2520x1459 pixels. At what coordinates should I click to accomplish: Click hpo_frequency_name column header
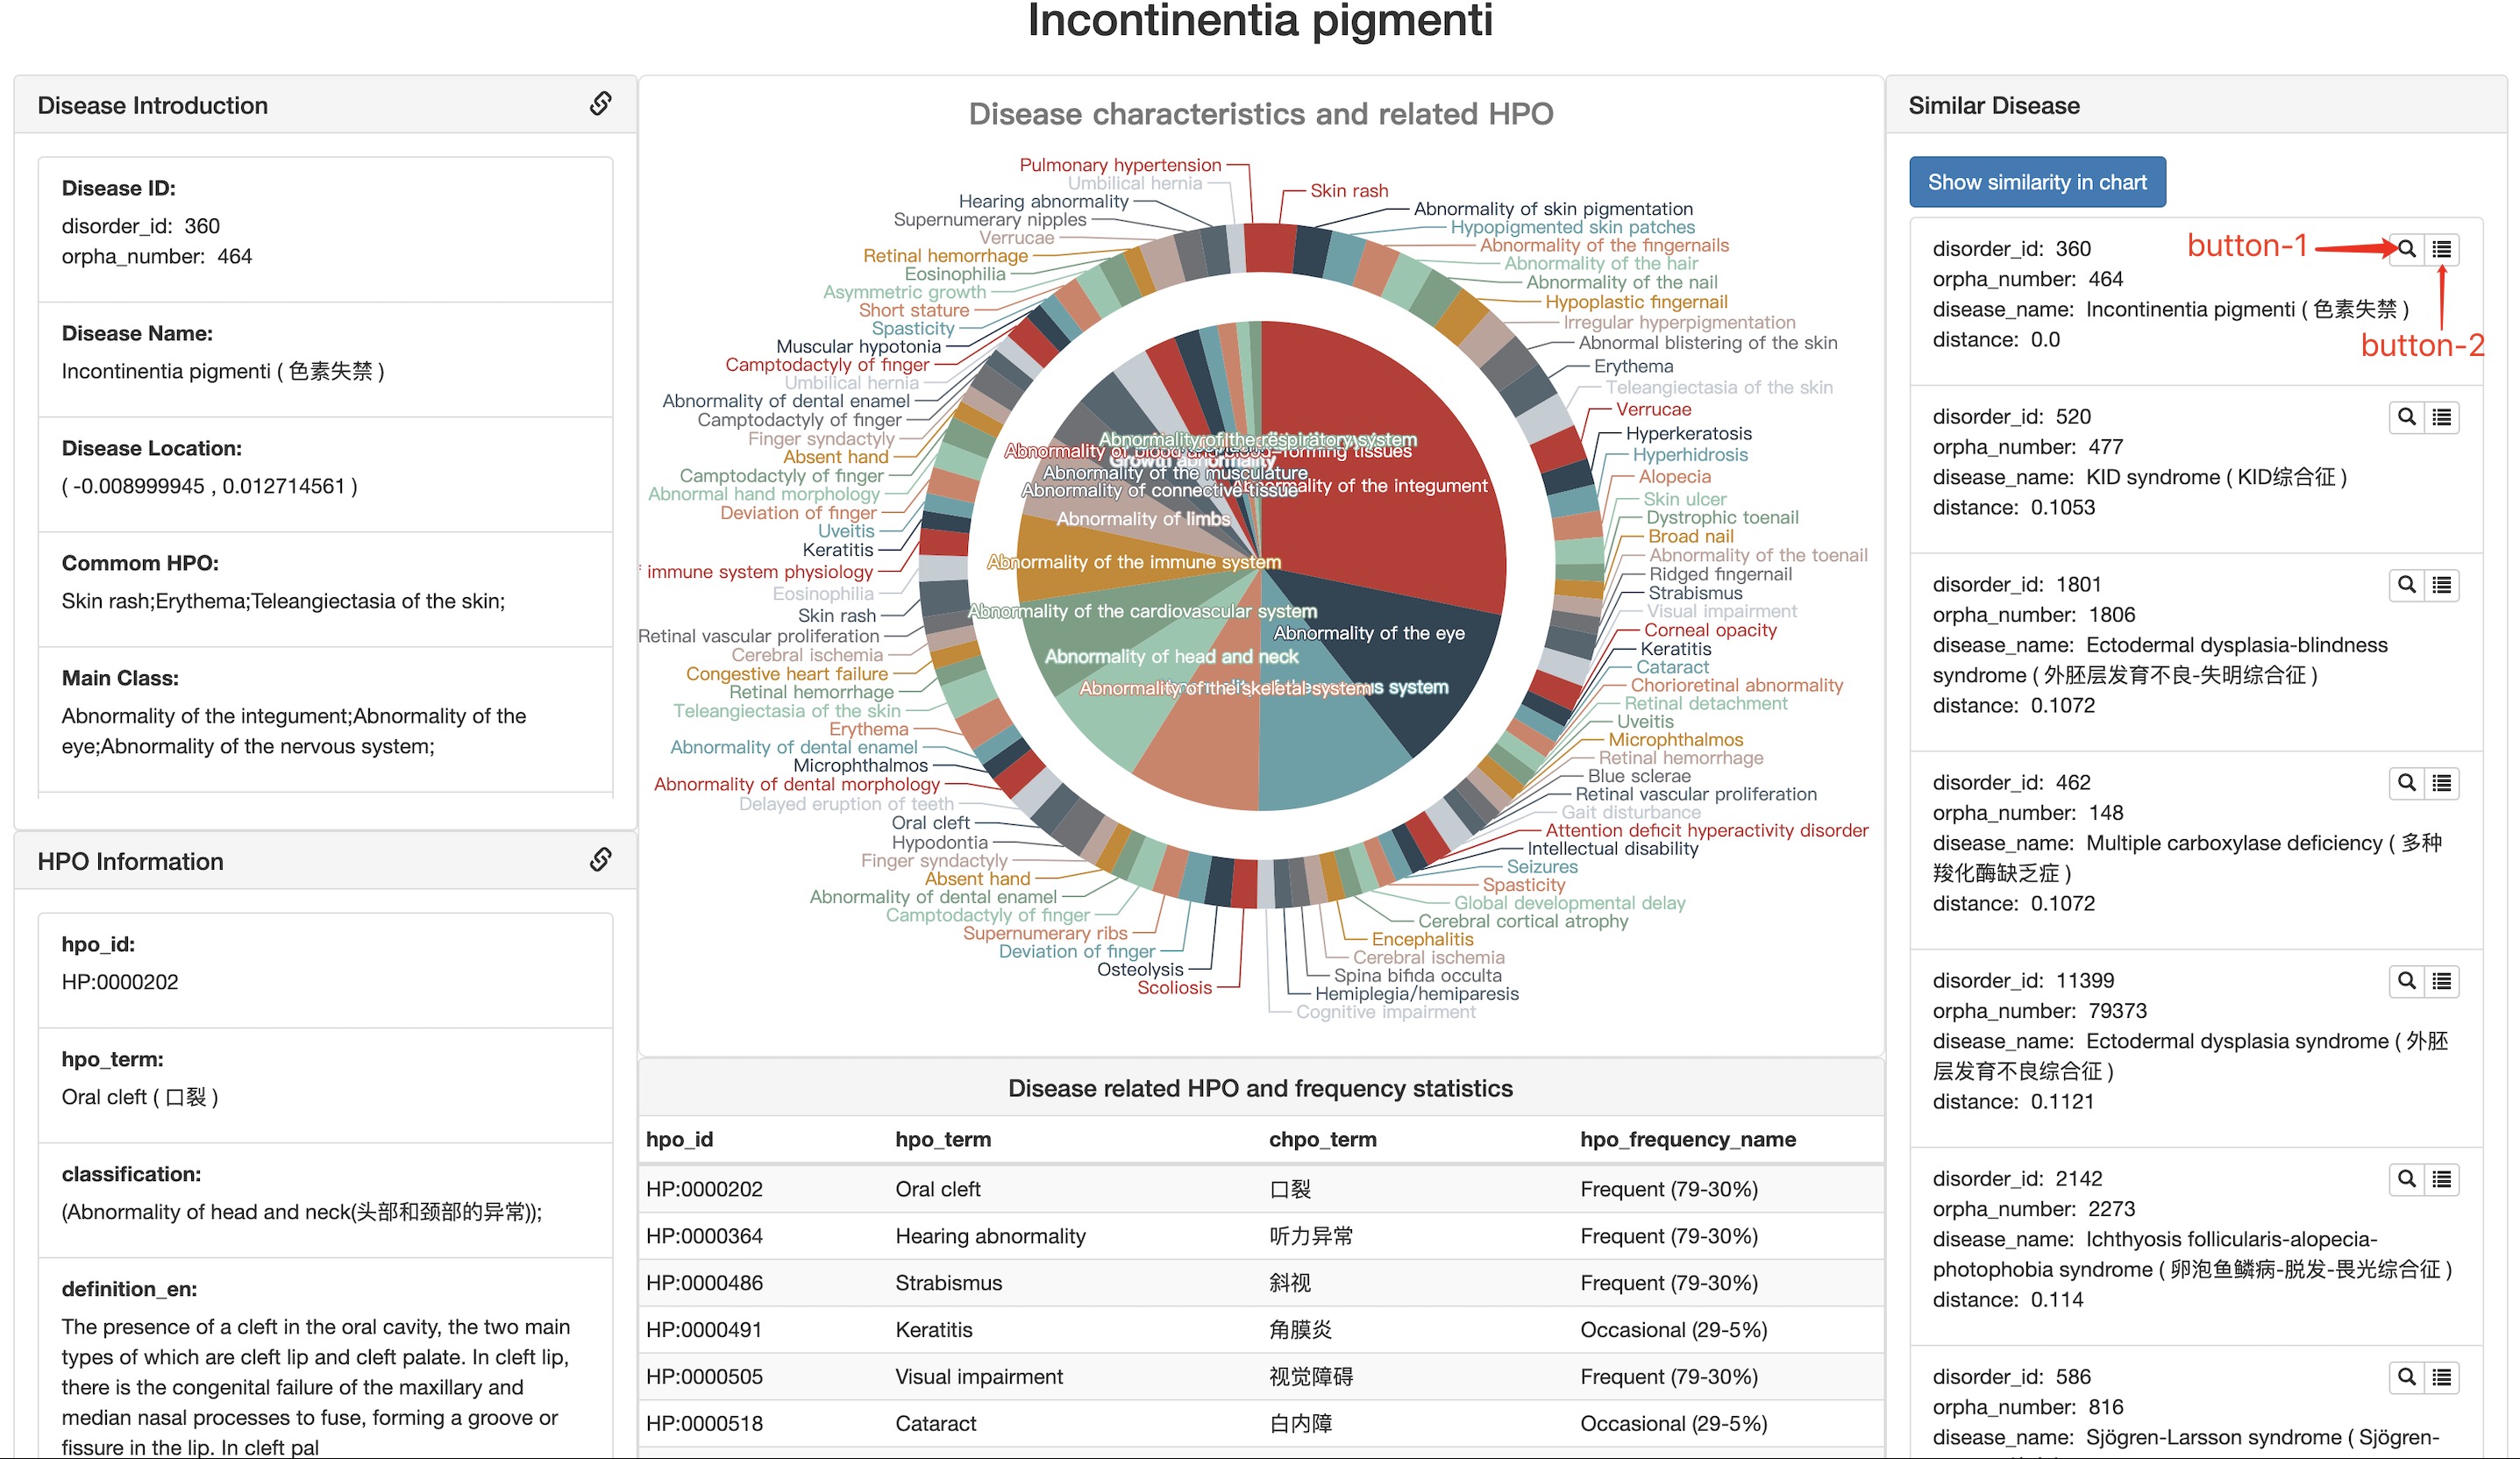[1687, 1139]
